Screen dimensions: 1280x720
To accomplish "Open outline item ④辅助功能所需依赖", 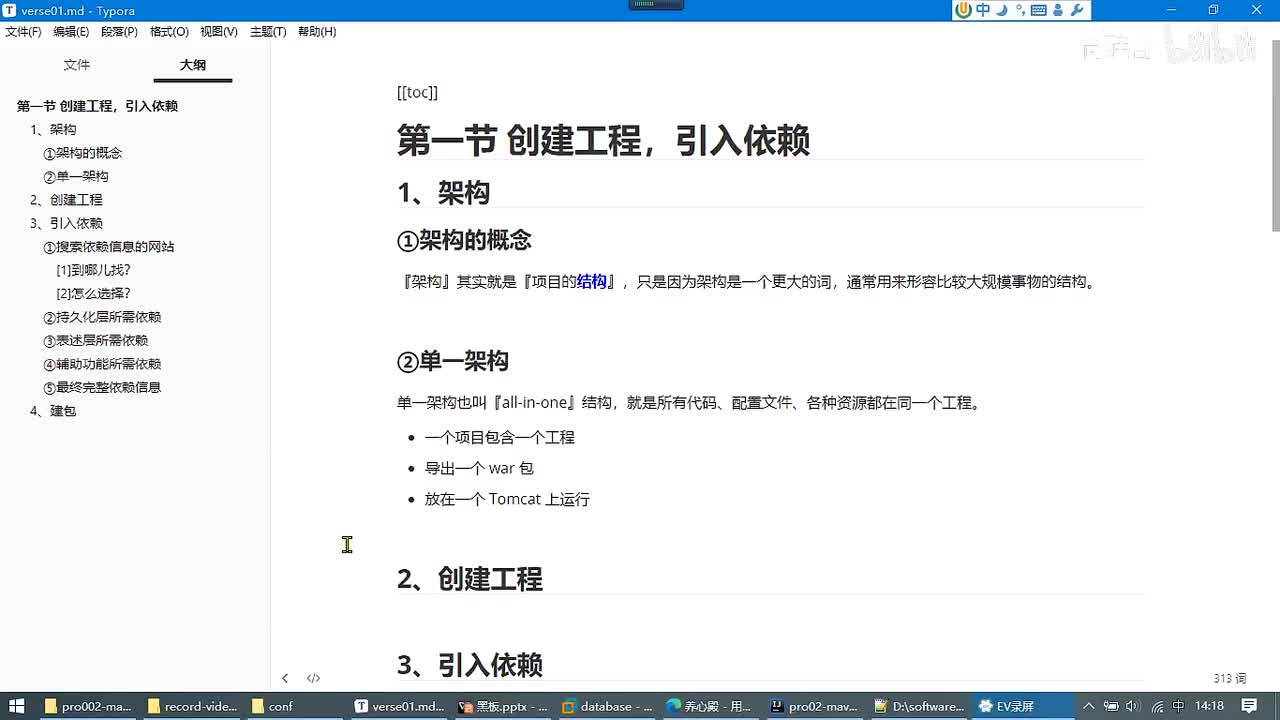I will pos(102,364).
